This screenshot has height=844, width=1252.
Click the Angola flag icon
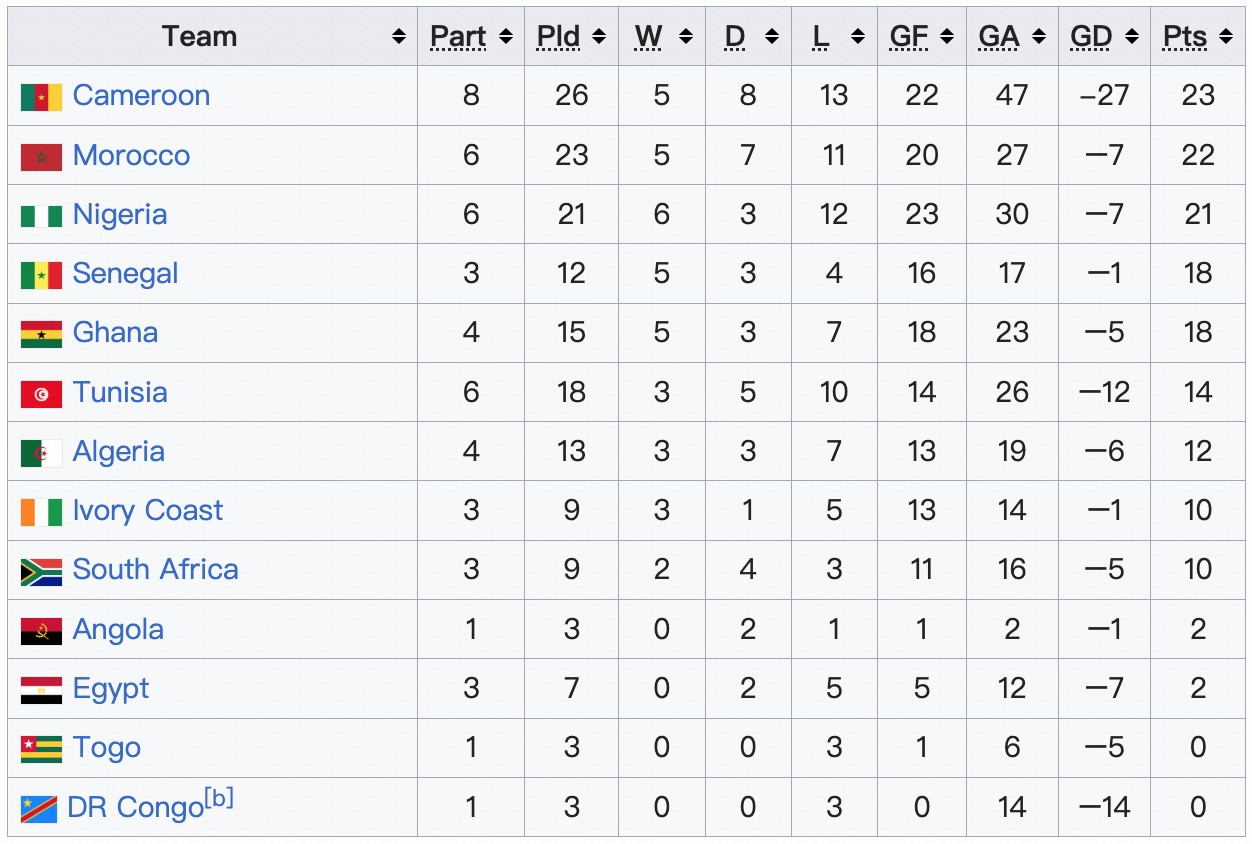pos(41,631)
